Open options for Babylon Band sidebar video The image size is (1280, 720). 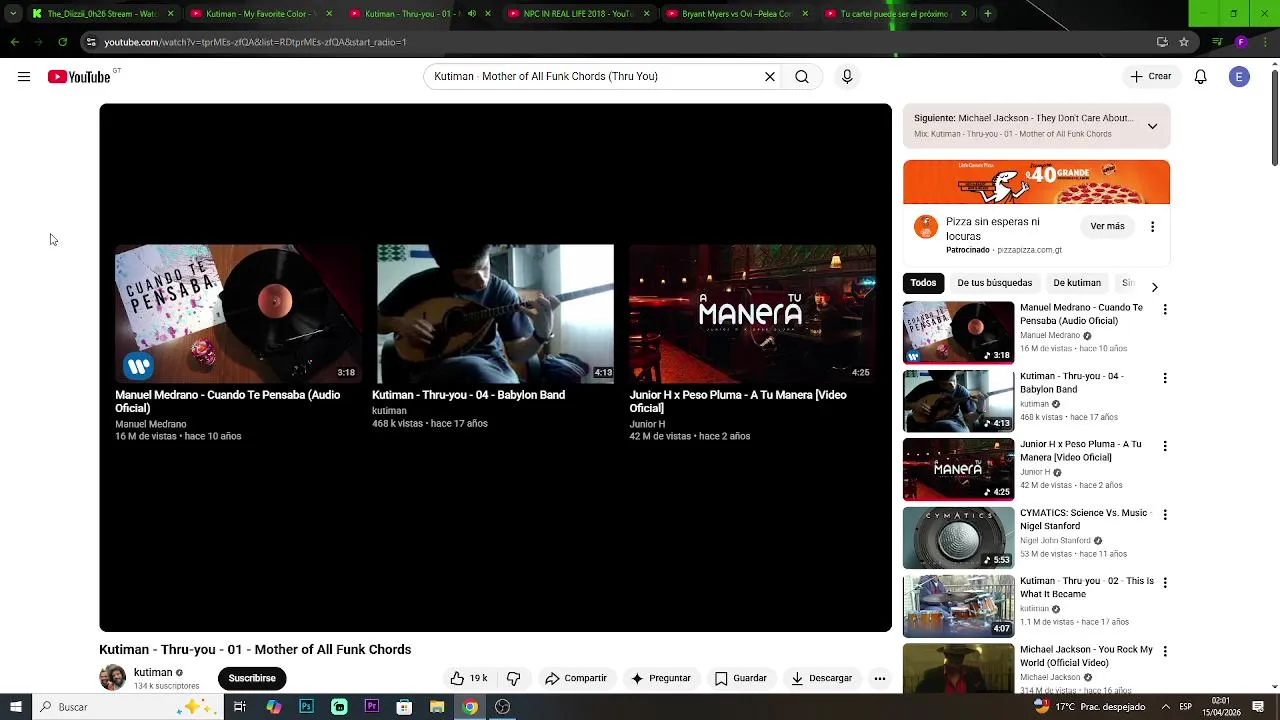tap(1164, 378)
